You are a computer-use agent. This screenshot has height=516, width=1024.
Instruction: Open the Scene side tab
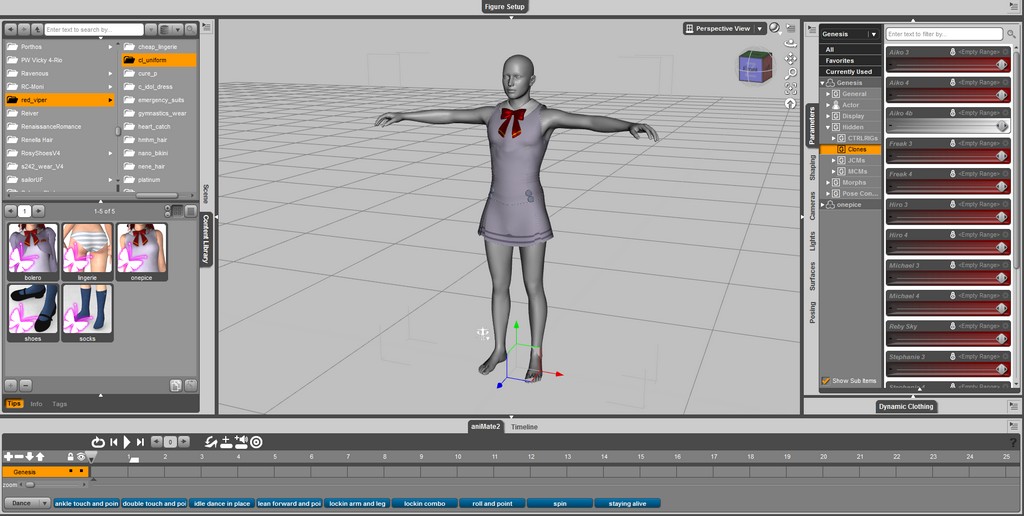click(206, 194)
